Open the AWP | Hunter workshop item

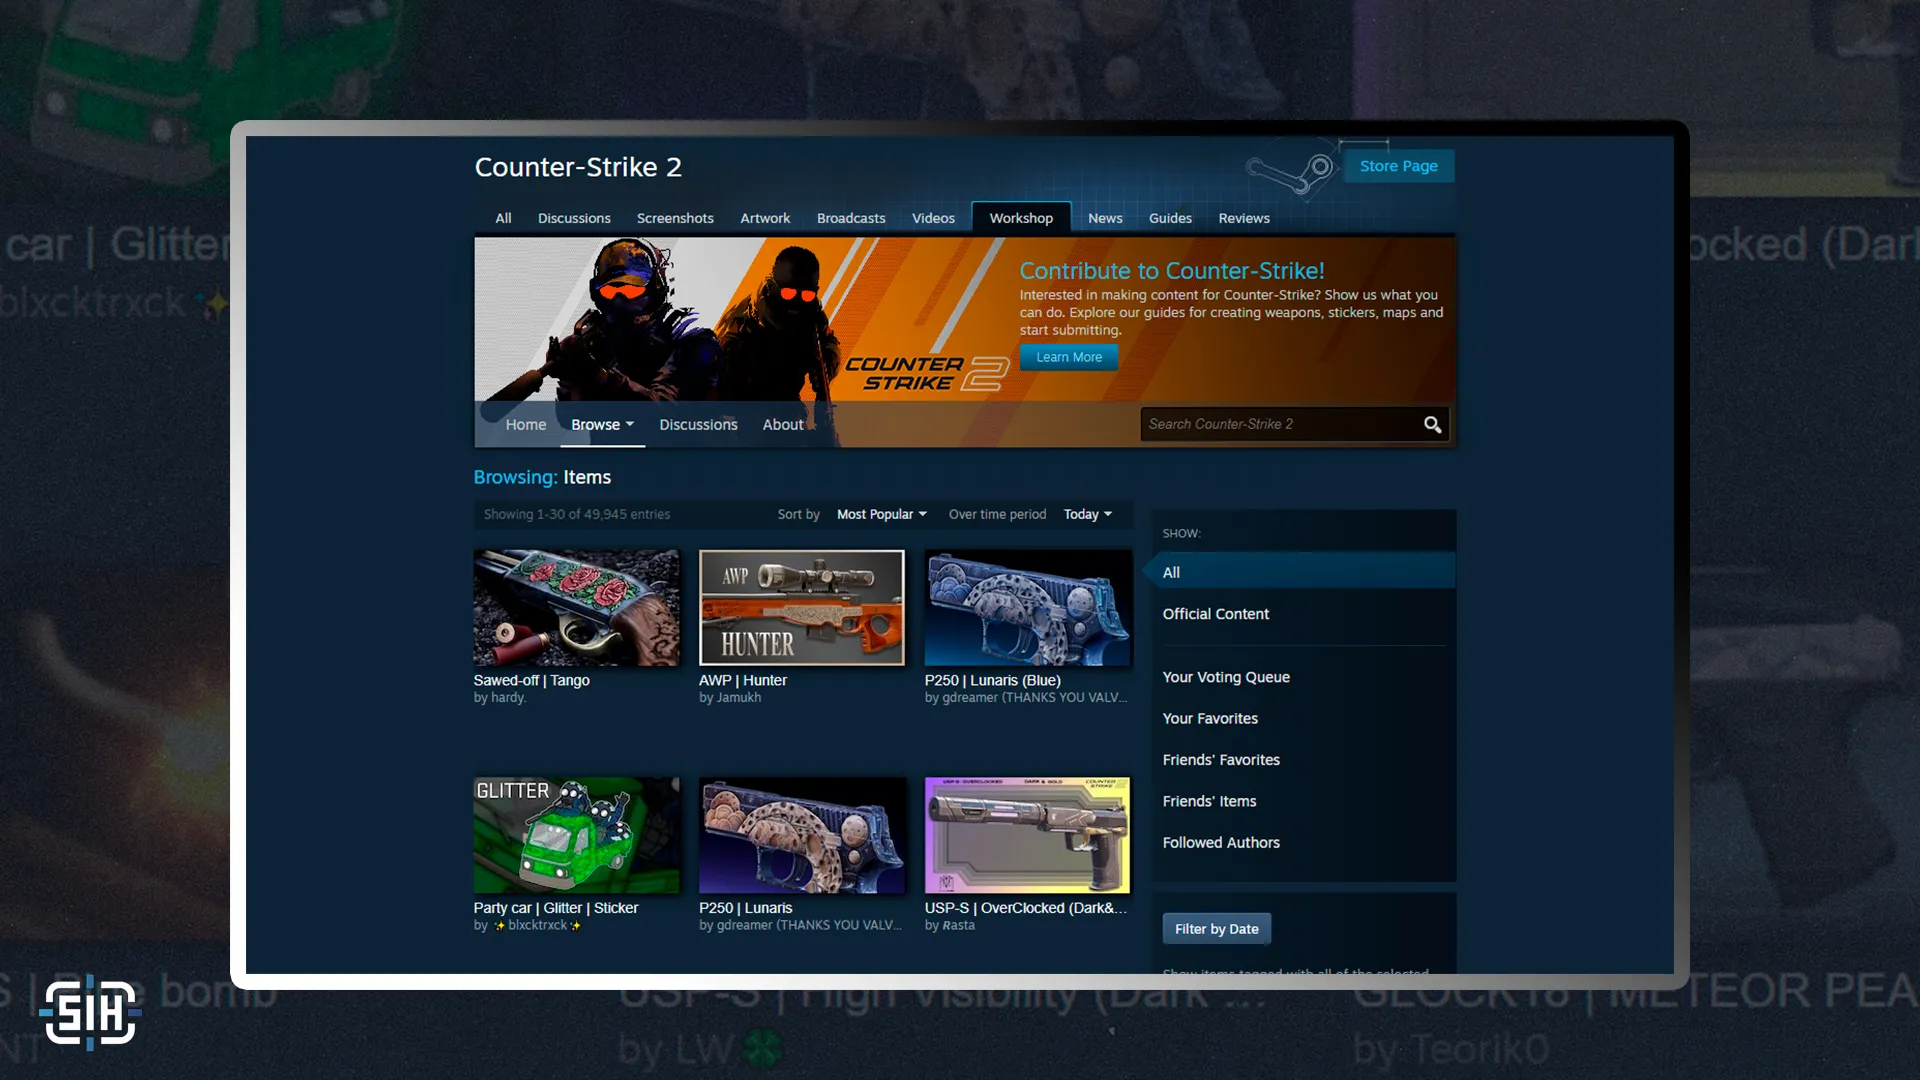pos(801,607)
